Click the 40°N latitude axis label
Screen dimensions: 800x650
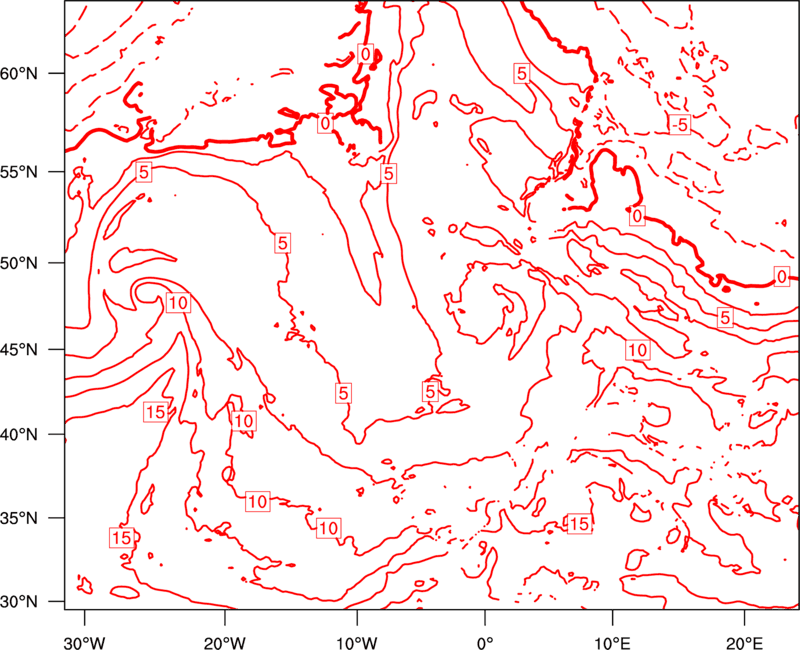point(19,435)
